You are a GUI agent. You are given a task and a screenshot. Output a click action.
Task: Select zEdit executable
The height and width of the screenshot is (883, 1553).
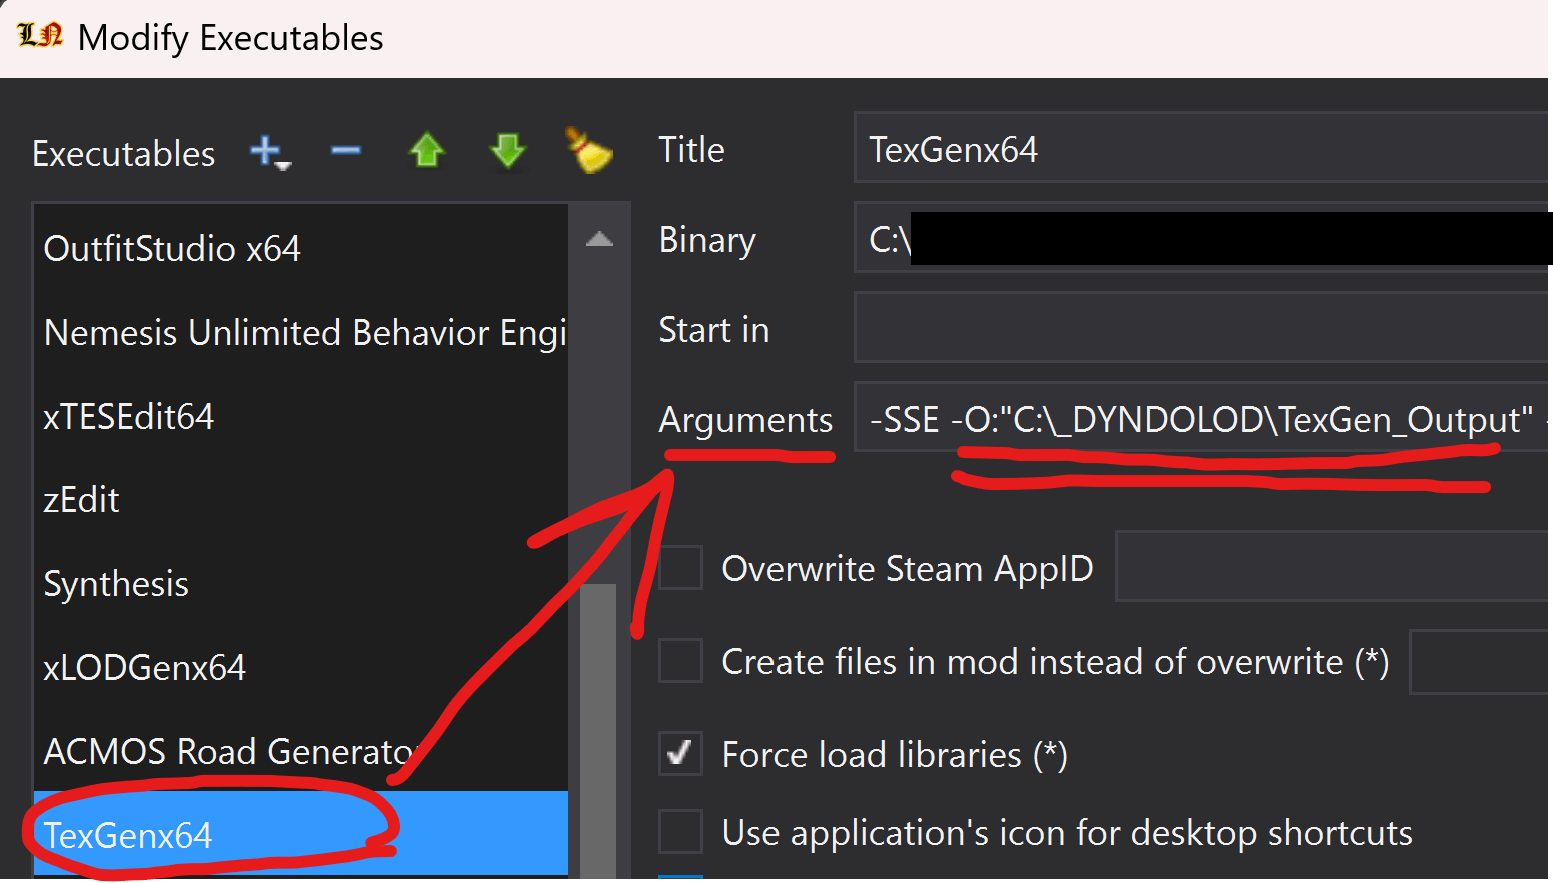point(82,500)
